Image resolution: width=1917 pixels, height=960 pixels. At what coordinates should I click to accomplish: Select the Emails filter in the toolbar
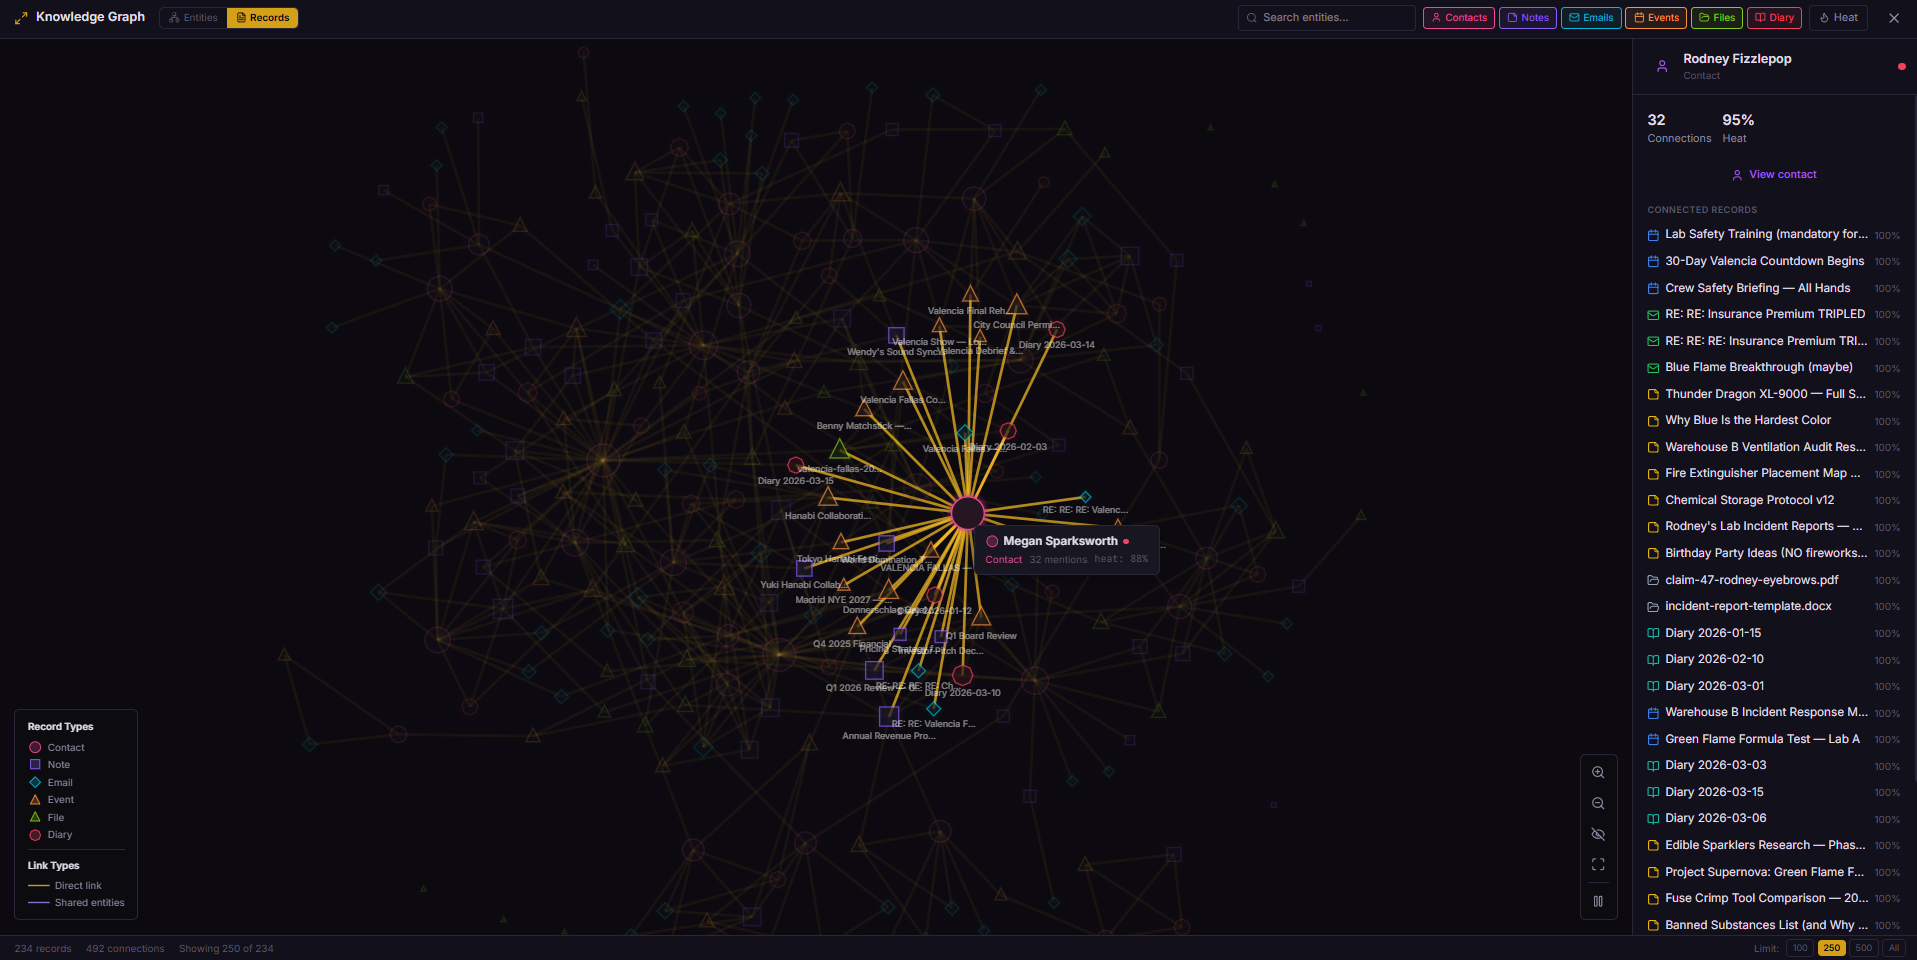1590,17
